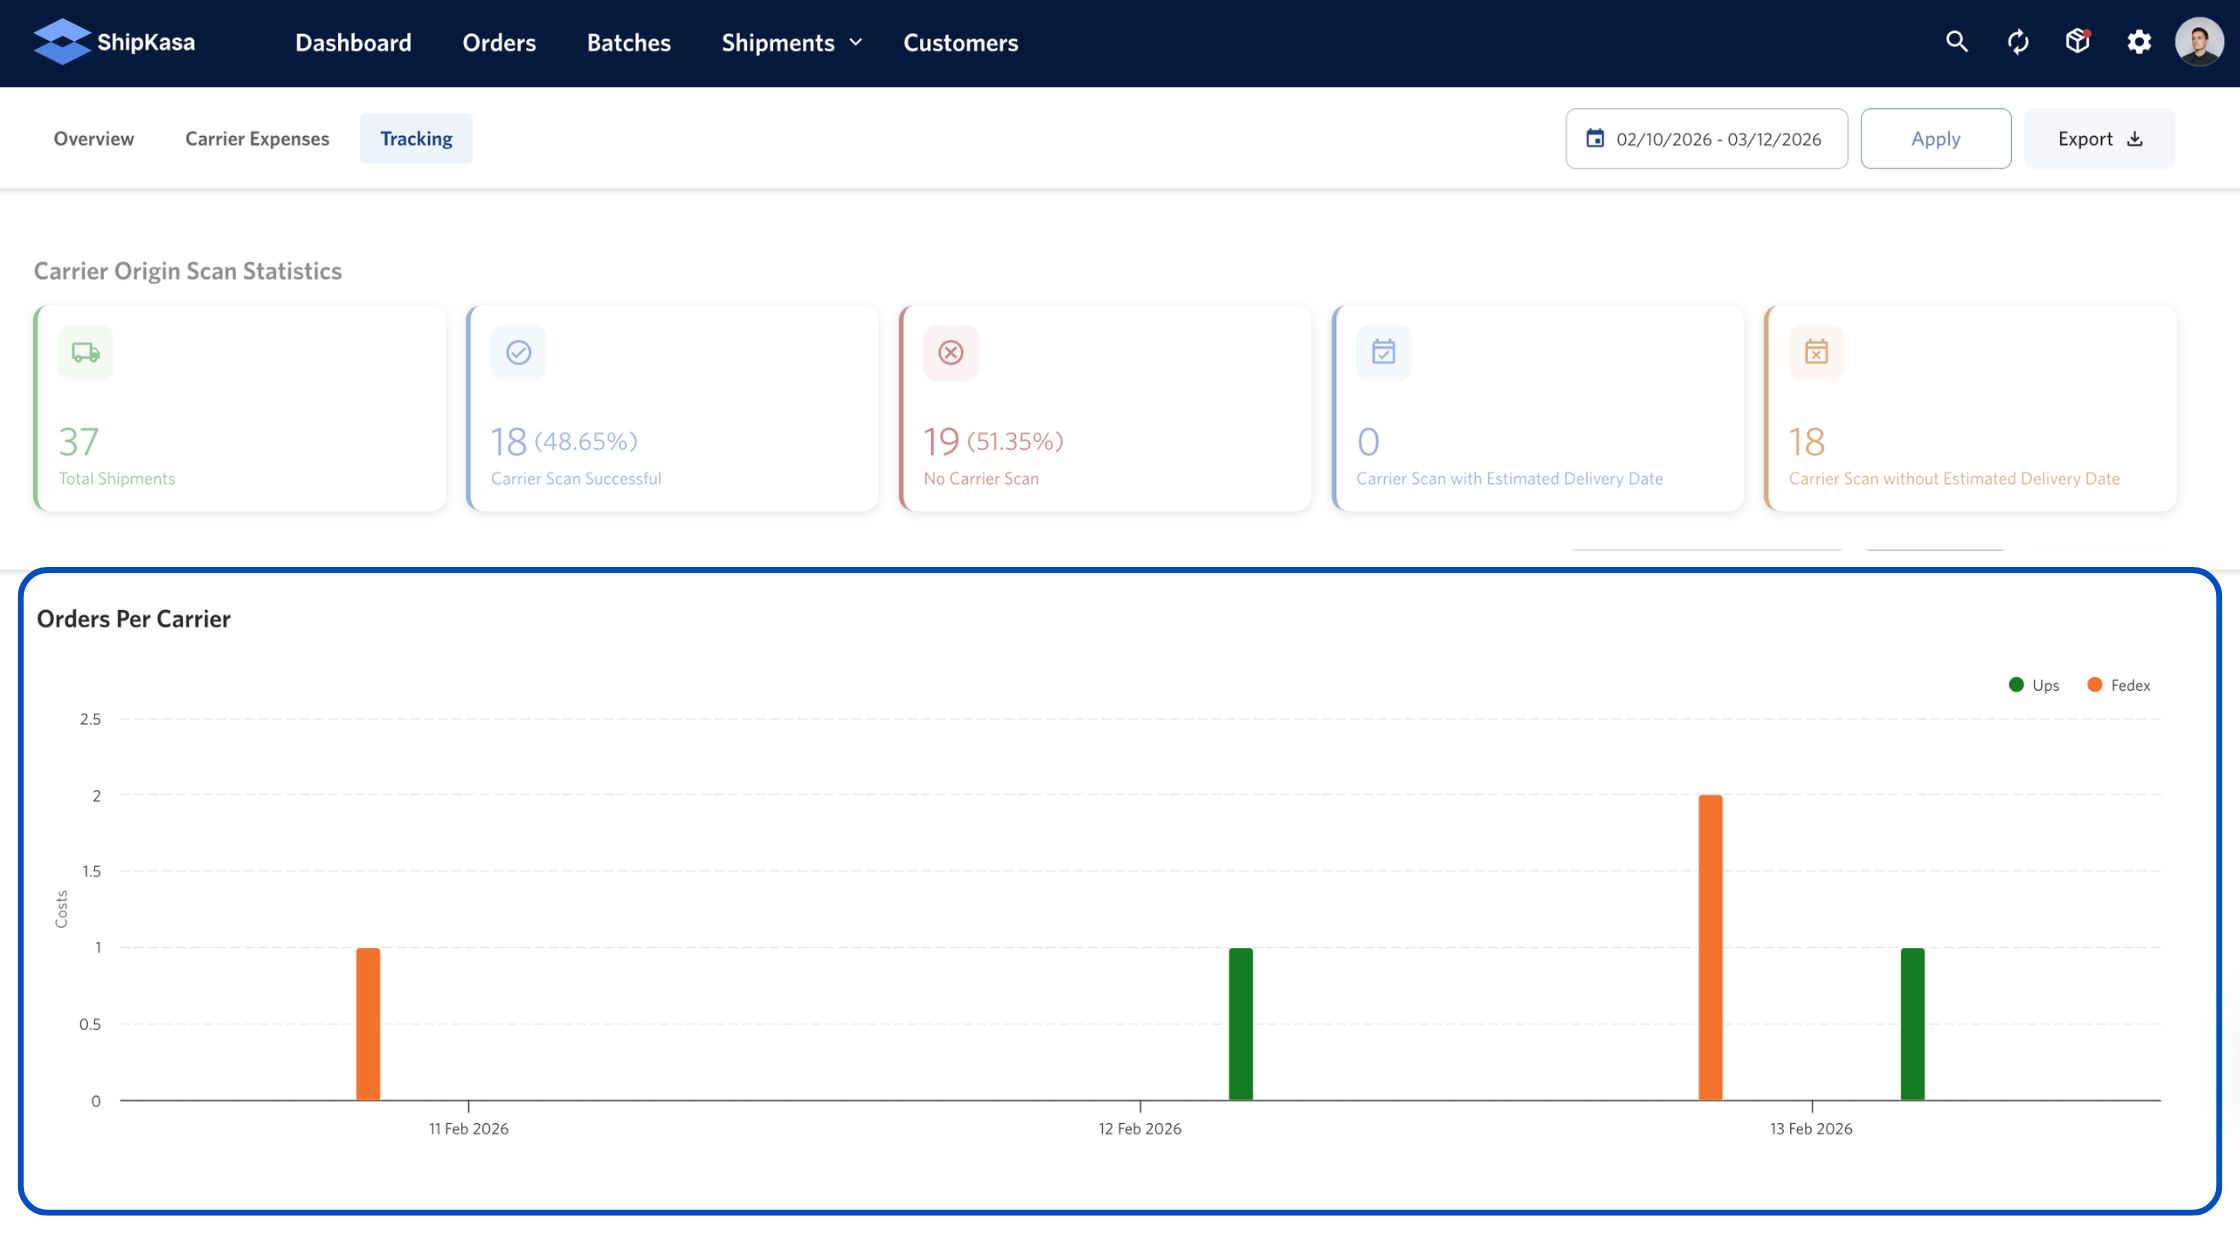Toggle Fedex series in chart legend
The width and height of the screenshot is (2240, 1260).
pos(2119,685)
